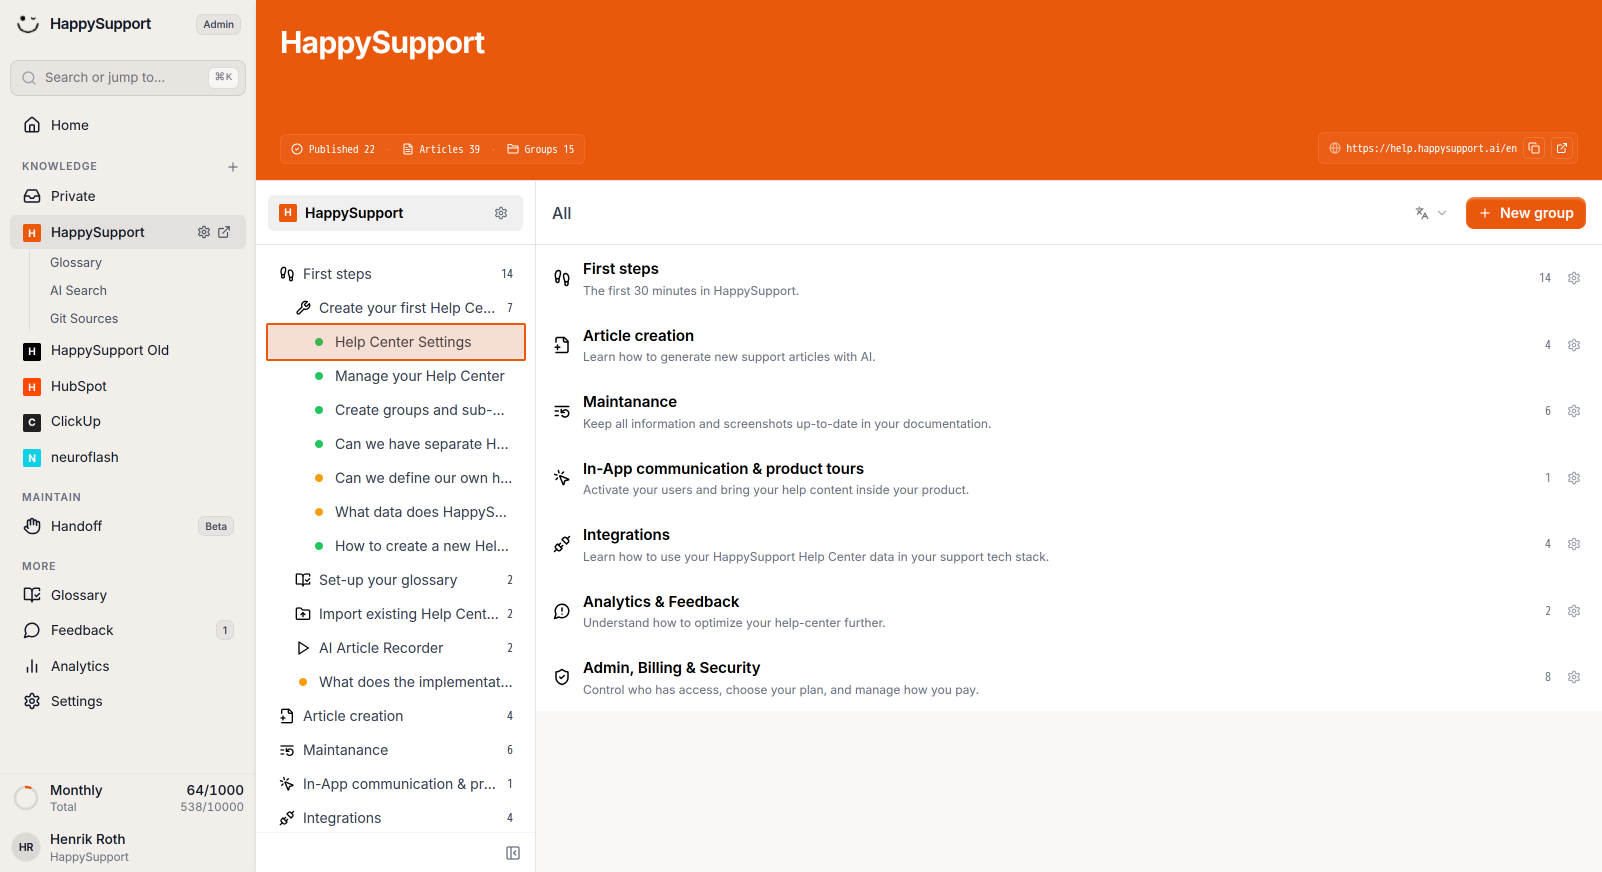Image resolution: width=1602 pixels, height=872 pixels.
Task: Click the Published 22 filter
Action: click(x=333, y=149)
